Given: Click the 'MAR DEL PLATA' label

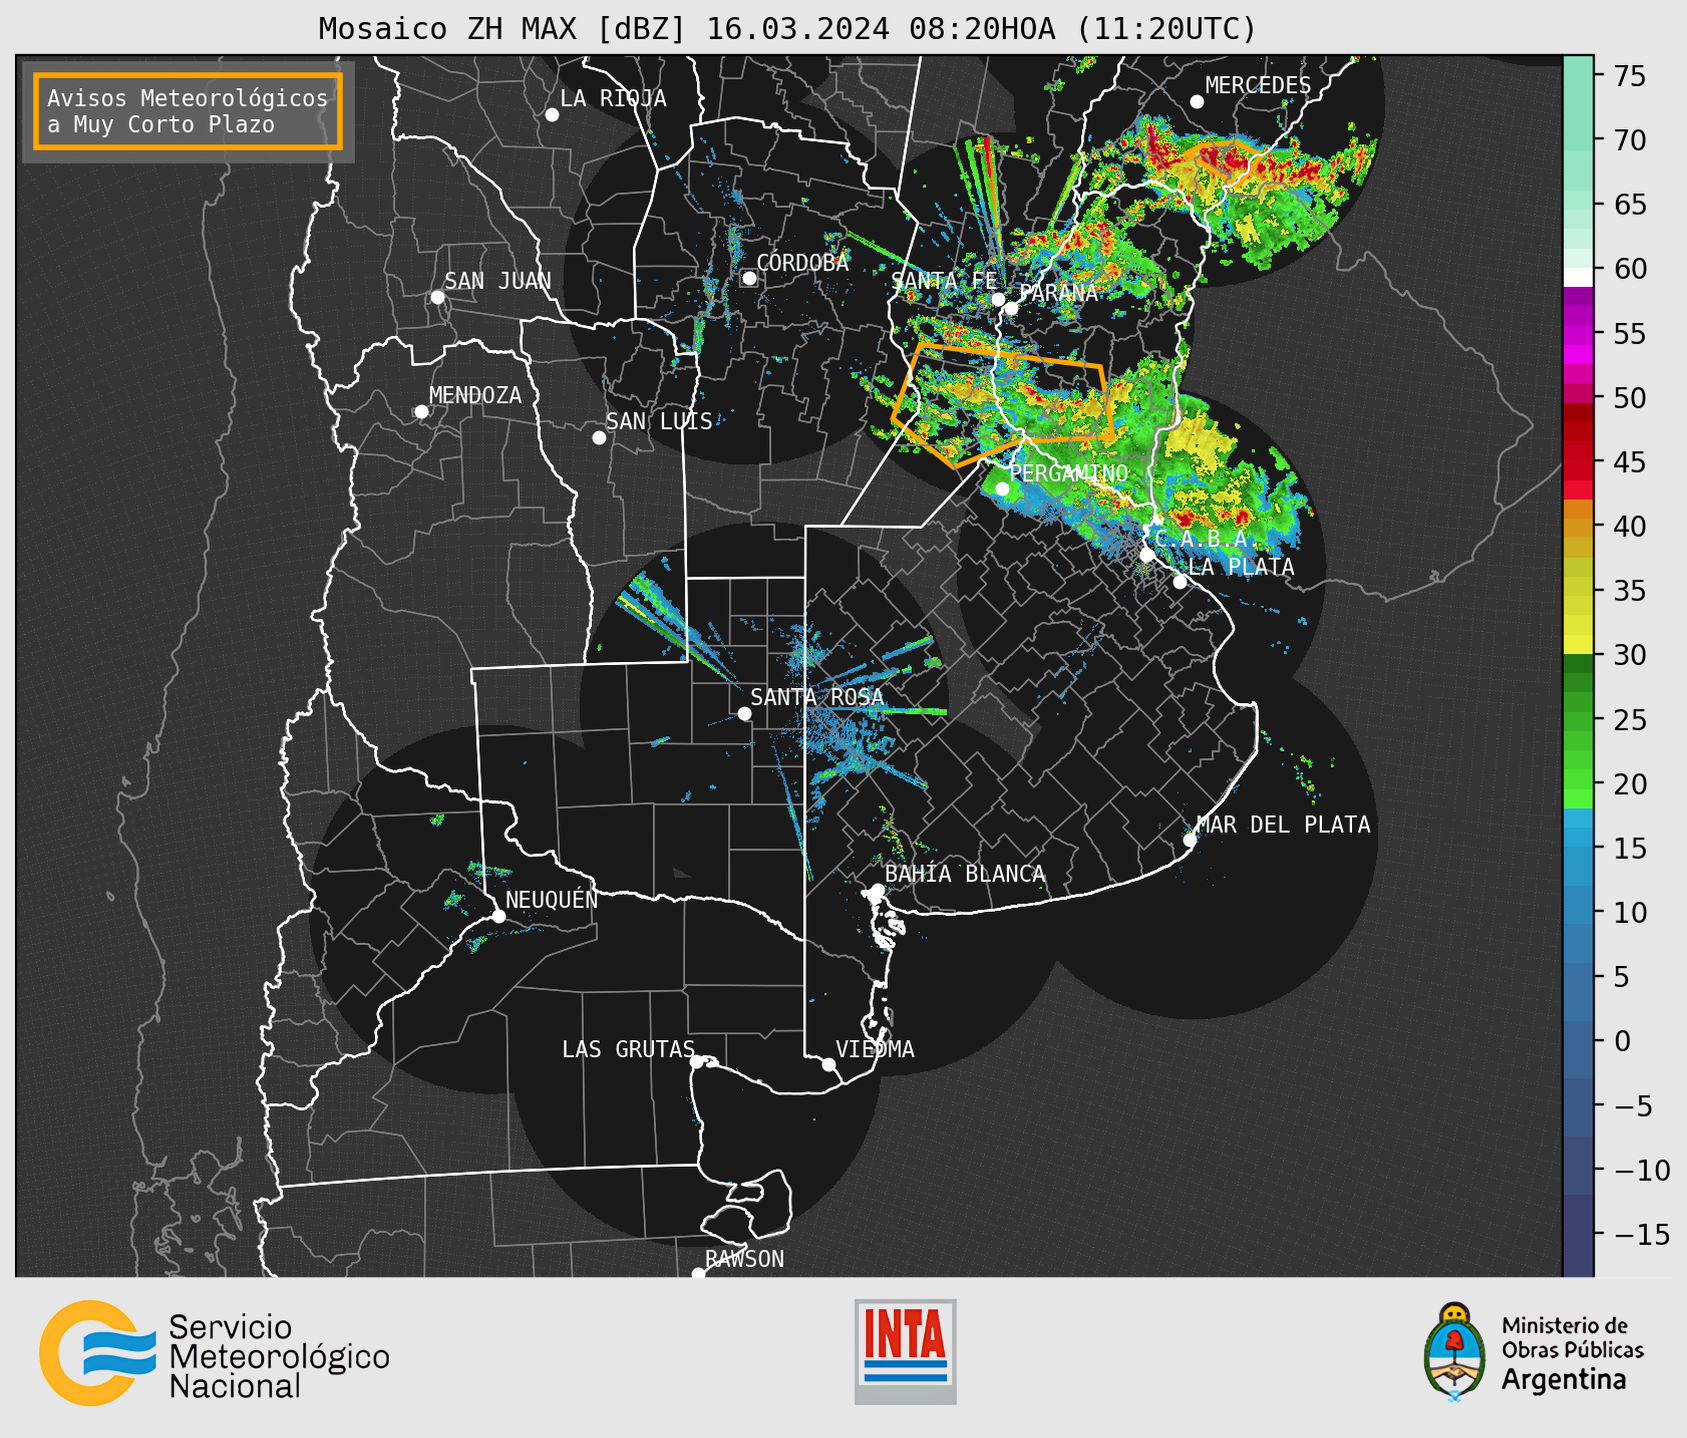Looking at the screenshot, I should click(x=1283, y=825).
